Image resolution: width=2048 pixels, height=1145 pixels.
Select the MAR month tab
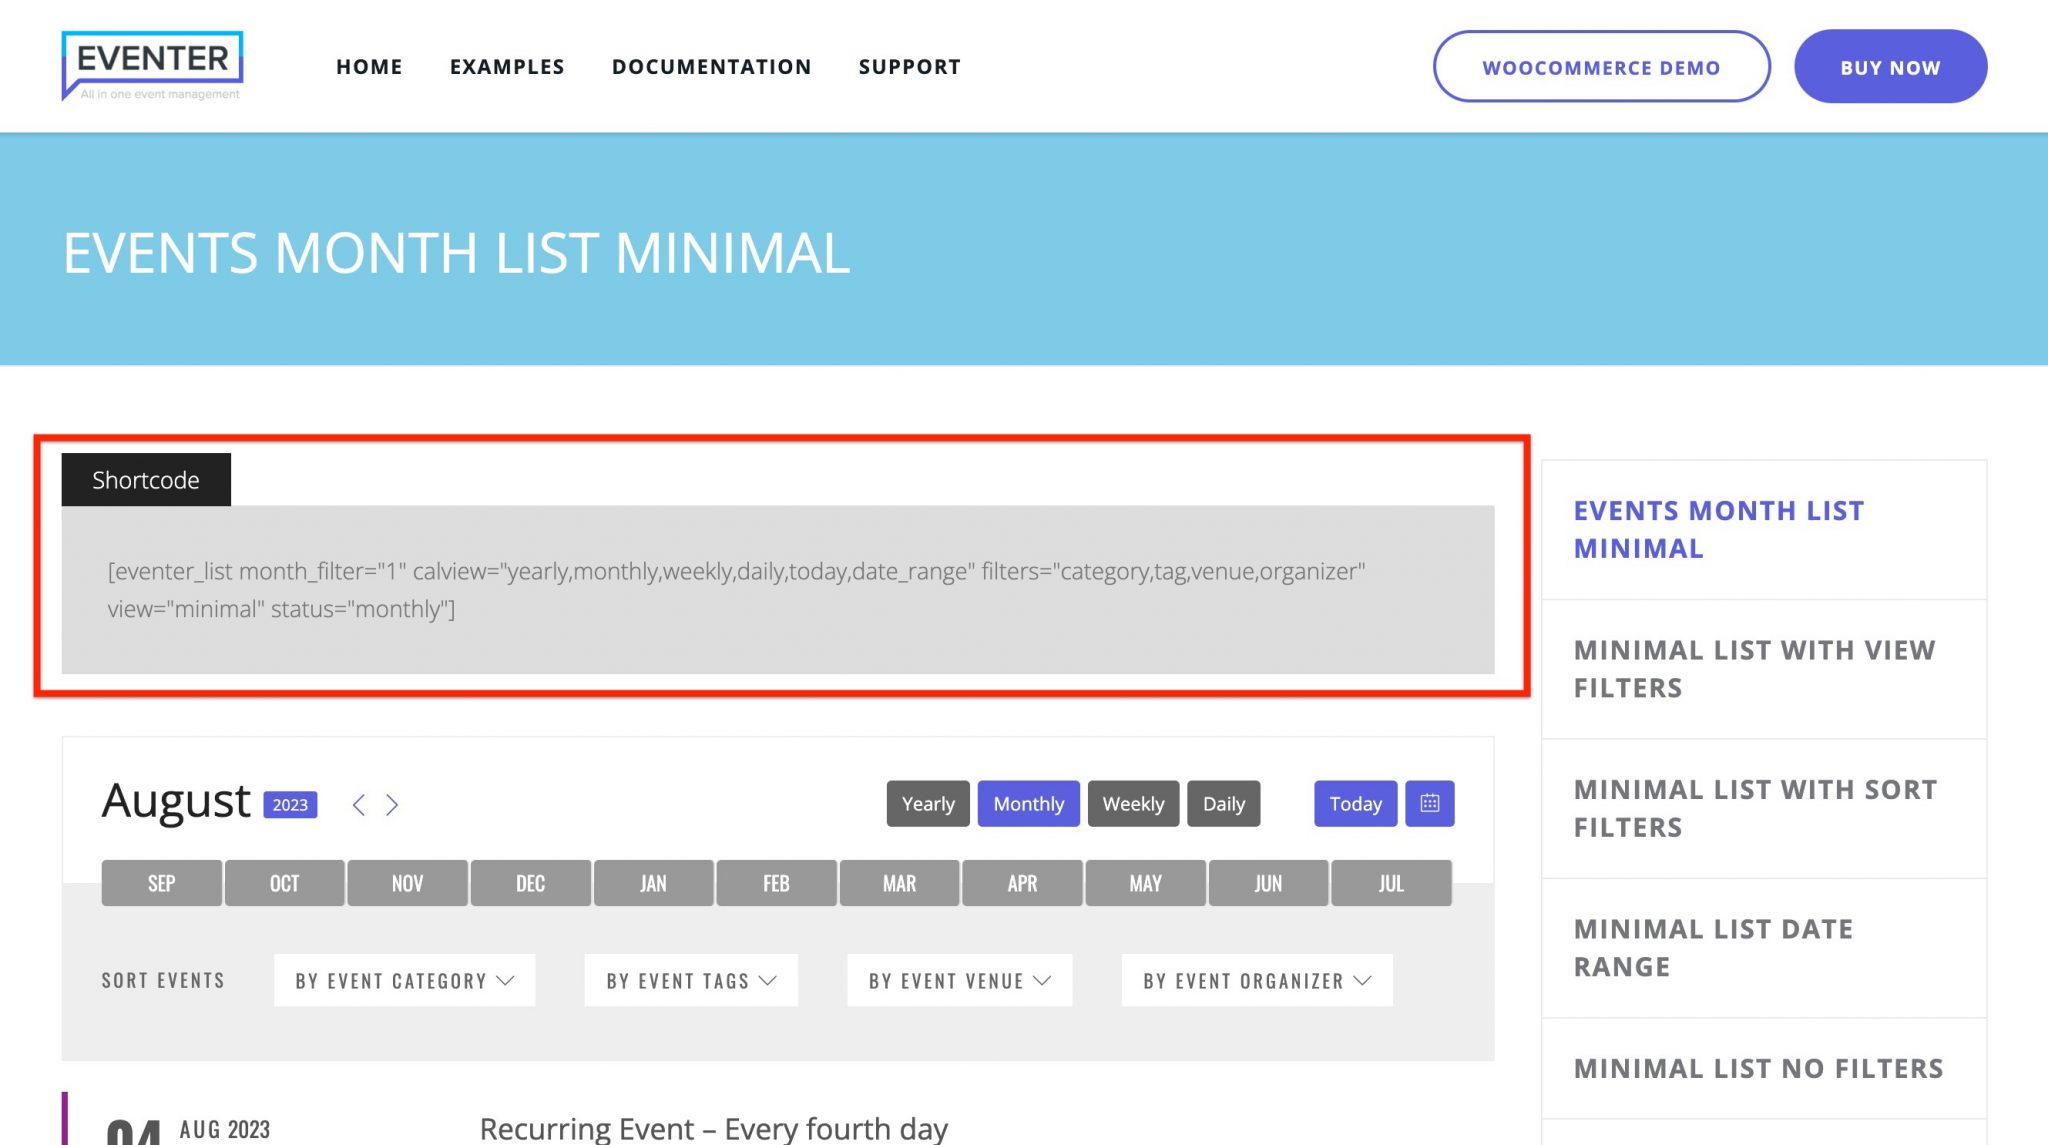coord(899,883)
